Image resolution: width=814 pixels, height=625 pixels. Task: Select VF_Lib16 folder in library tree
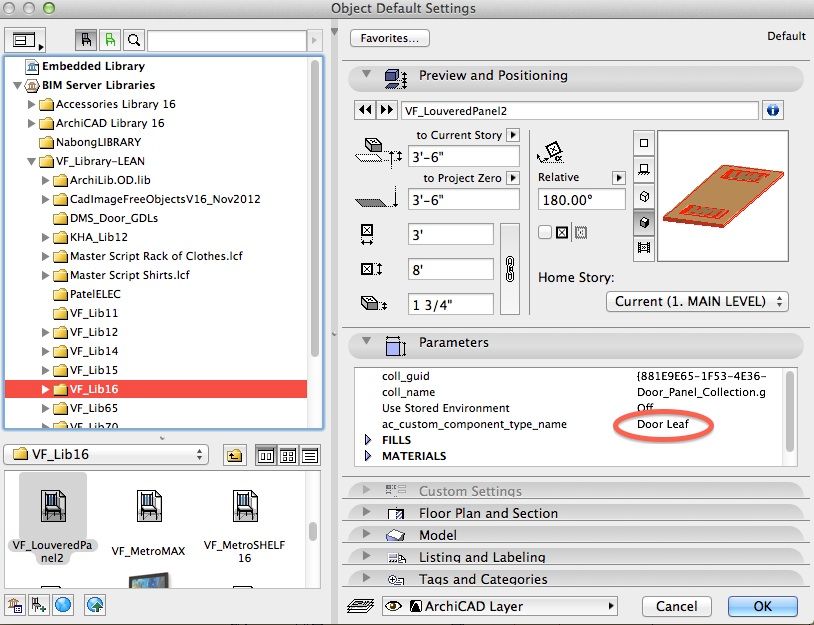[156, 389]
